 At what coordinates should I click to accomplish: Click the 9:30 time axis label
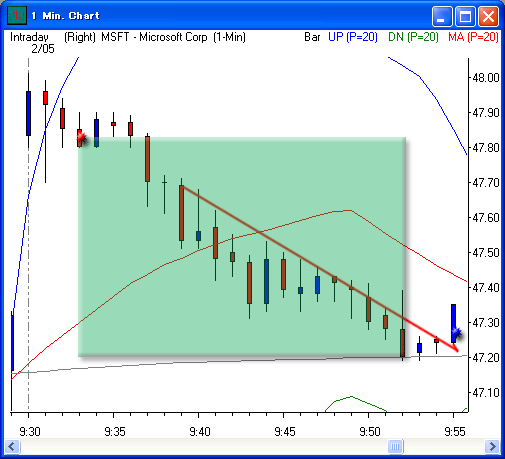30,432
